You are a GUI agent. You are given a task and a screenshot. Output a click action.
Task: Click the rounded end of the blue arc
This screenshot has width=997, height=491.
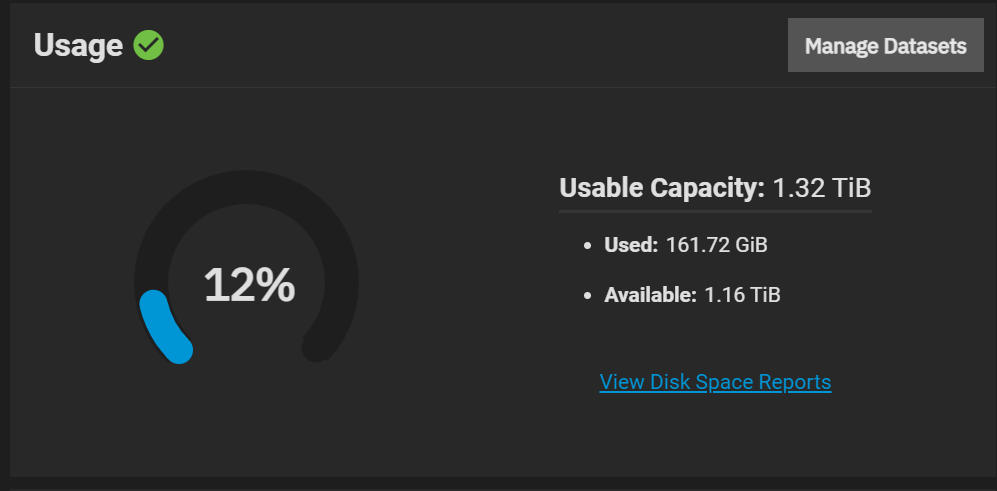[x=179, y=350]
